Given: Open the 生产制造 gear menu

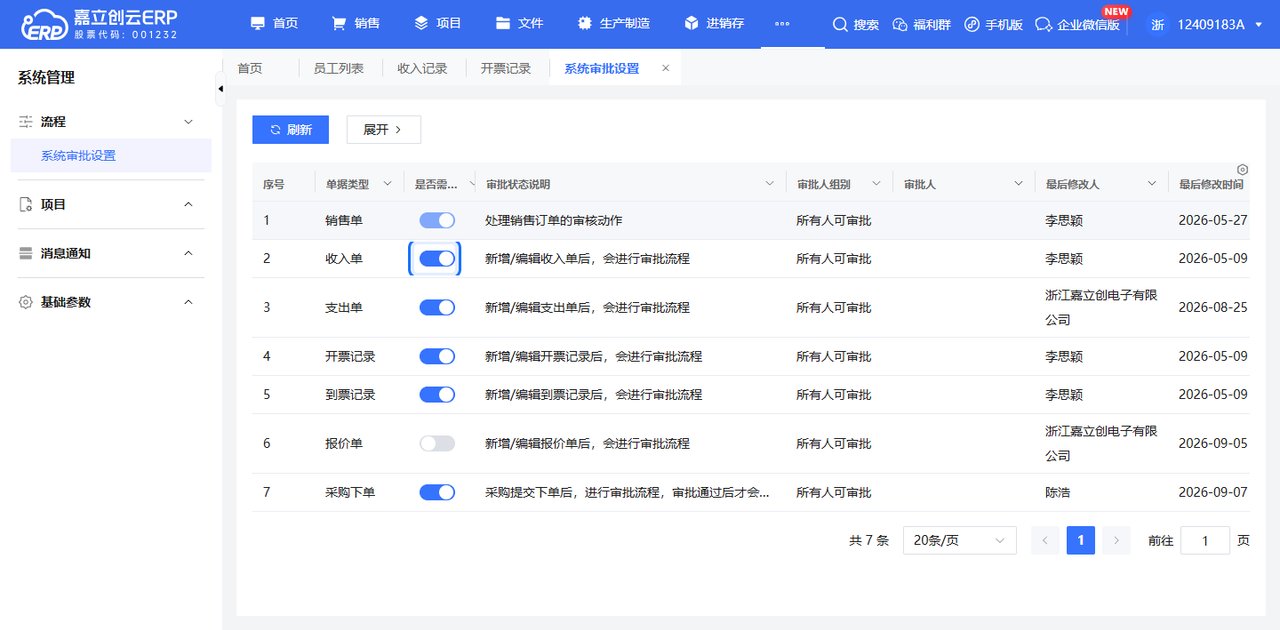Looking at the screenshot, I should coord(584,23).
